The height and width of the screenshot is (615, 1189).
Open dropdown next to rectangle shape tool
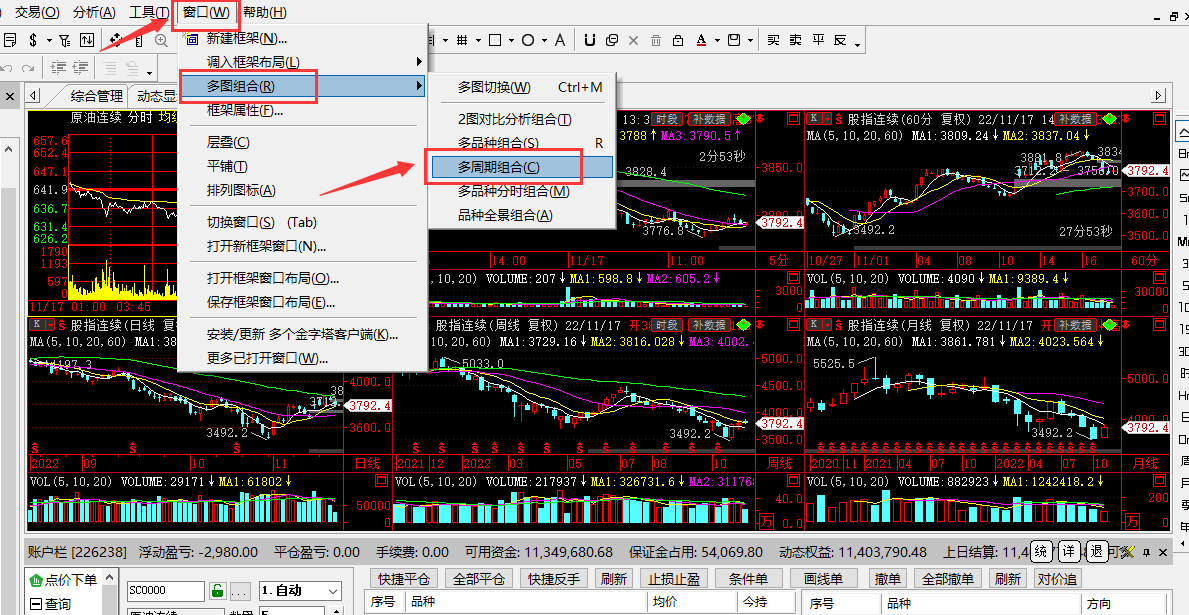512,40
